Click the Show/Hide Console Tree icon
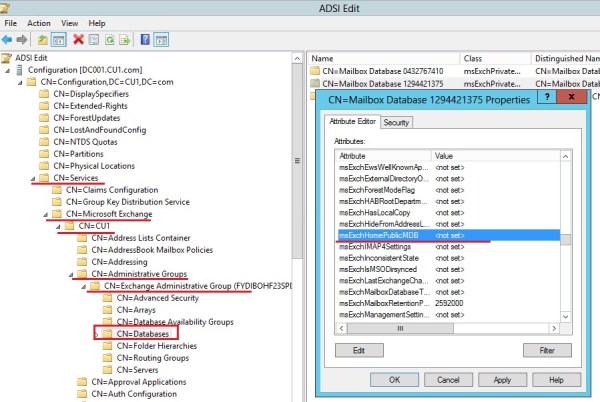600x402 pixels. click(59, 39)
